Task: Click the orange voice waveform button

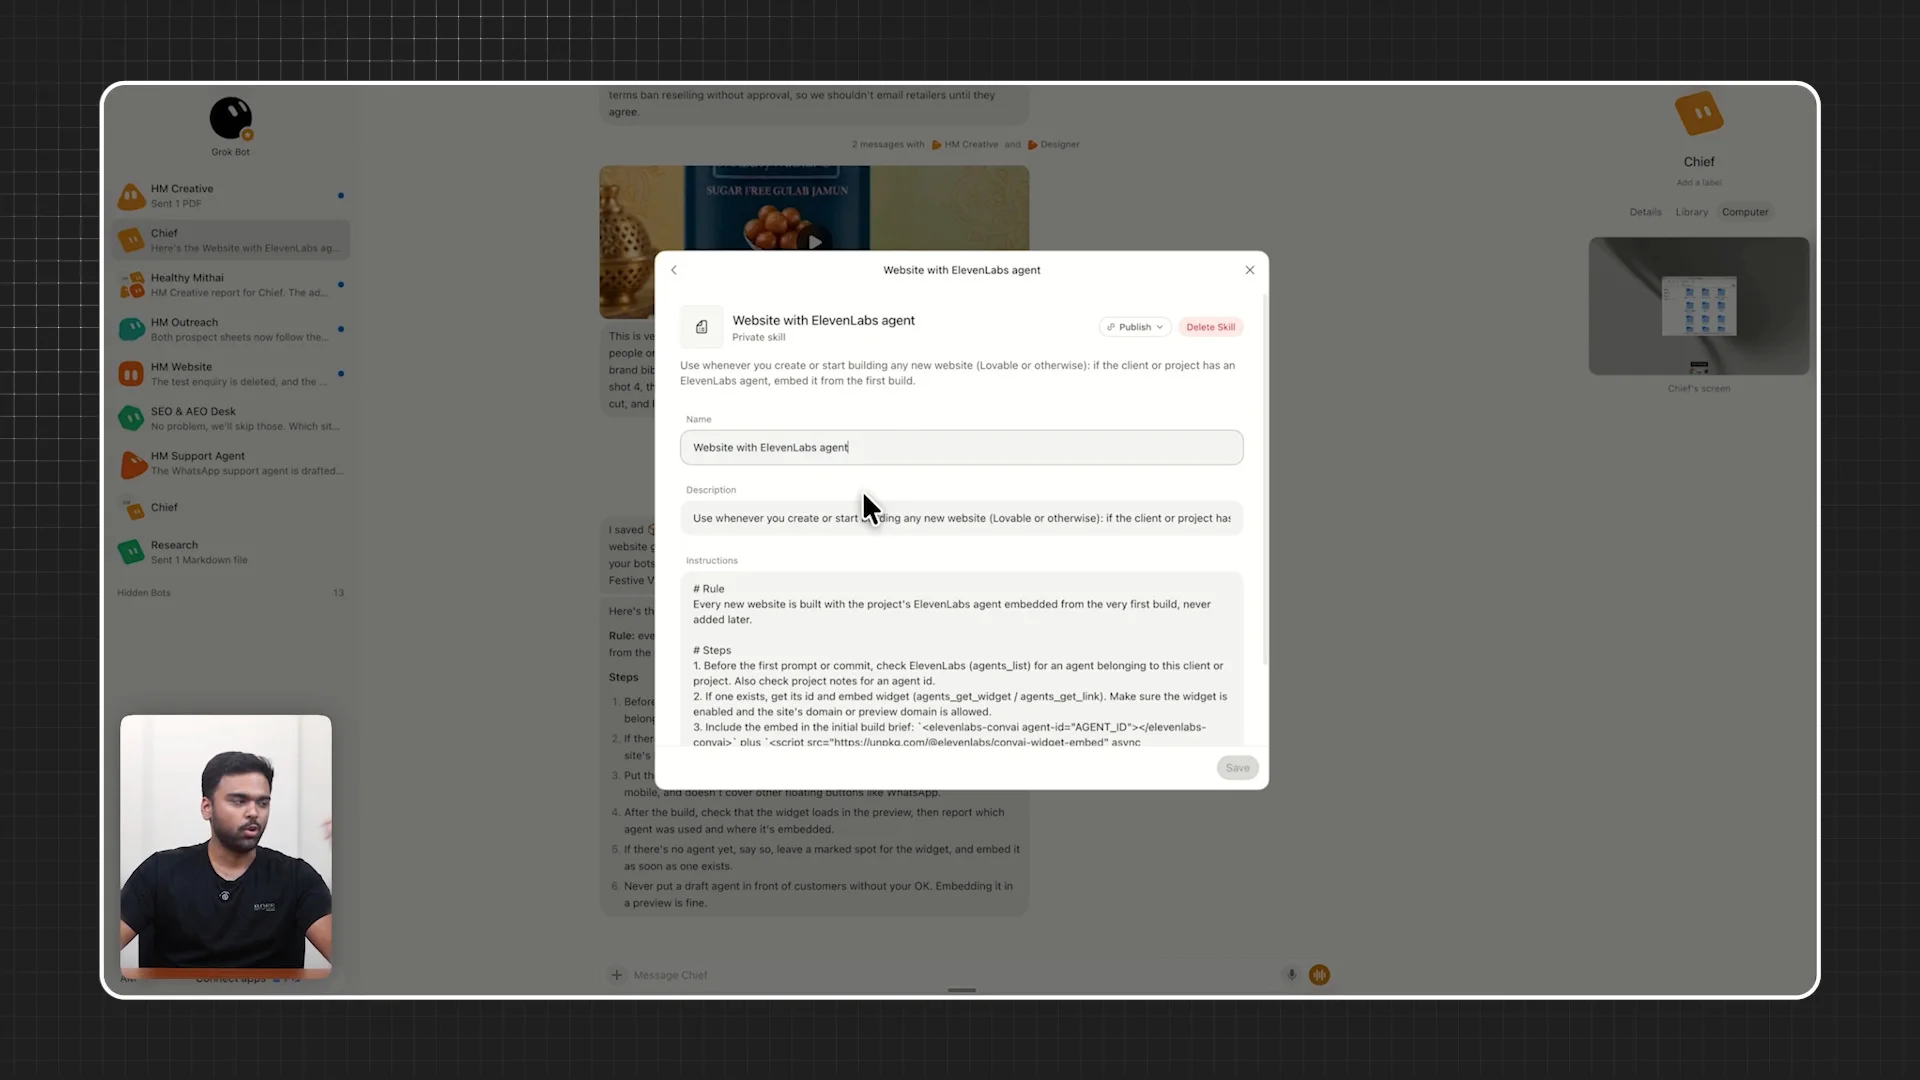Action: (1319, 975)
